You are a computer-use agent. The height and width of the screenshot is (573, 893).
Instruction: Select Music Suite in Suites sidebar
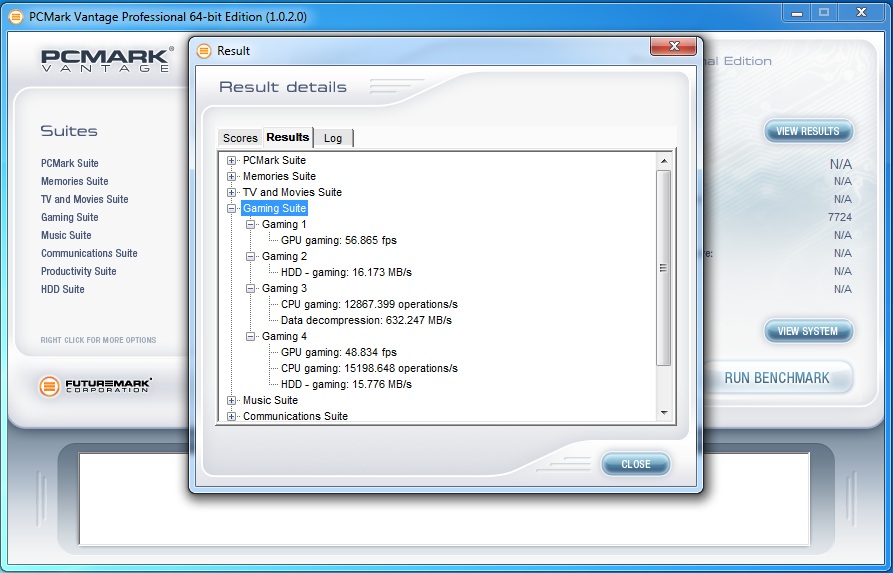pos(65,235)
